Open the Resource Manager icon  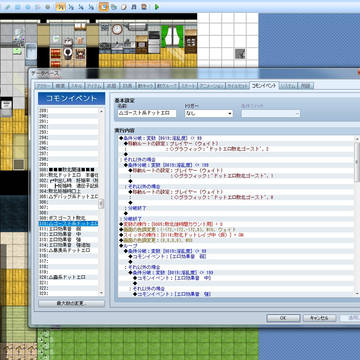[113, 7]
